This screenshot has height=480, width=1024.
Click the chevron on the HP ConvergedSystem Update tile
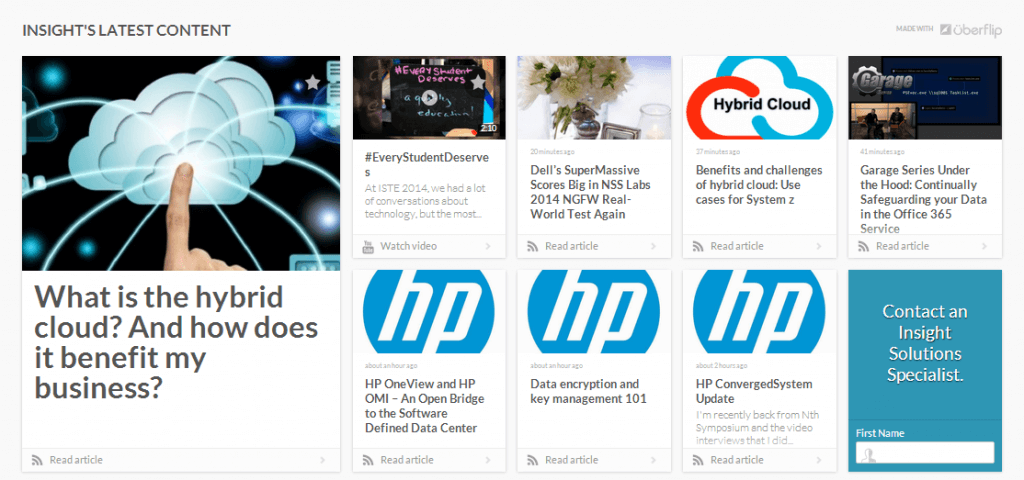[x=818, y=460]
